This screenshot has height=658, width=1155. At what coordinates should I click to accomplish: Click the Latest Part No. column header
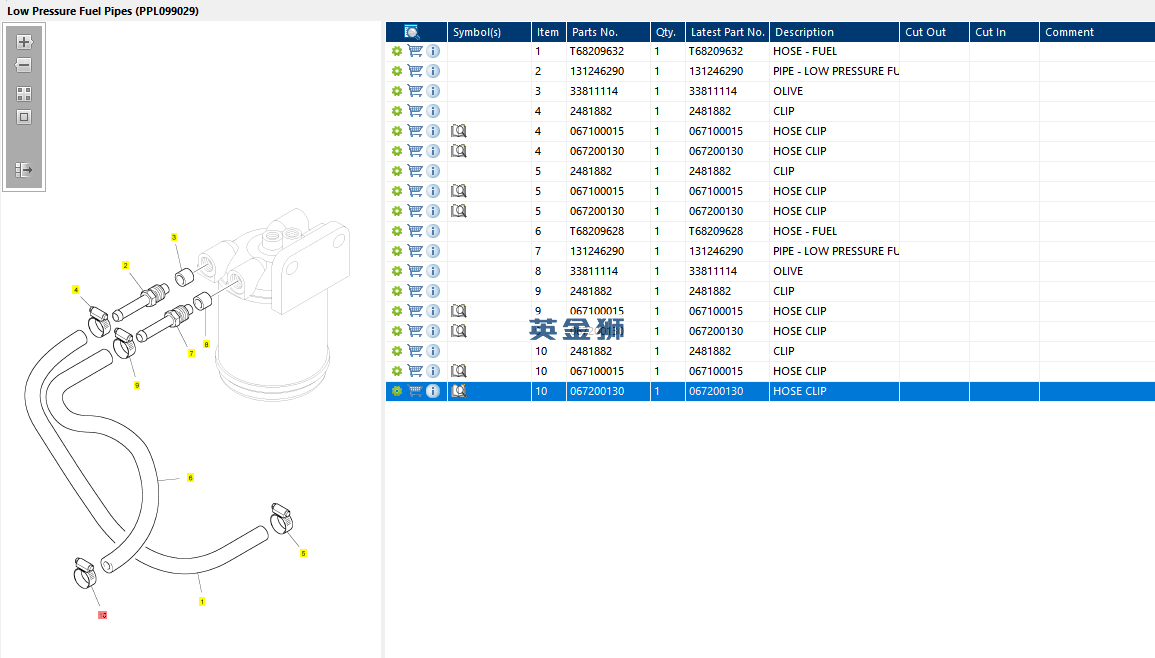pyautogui.click(x=727, y=32)
